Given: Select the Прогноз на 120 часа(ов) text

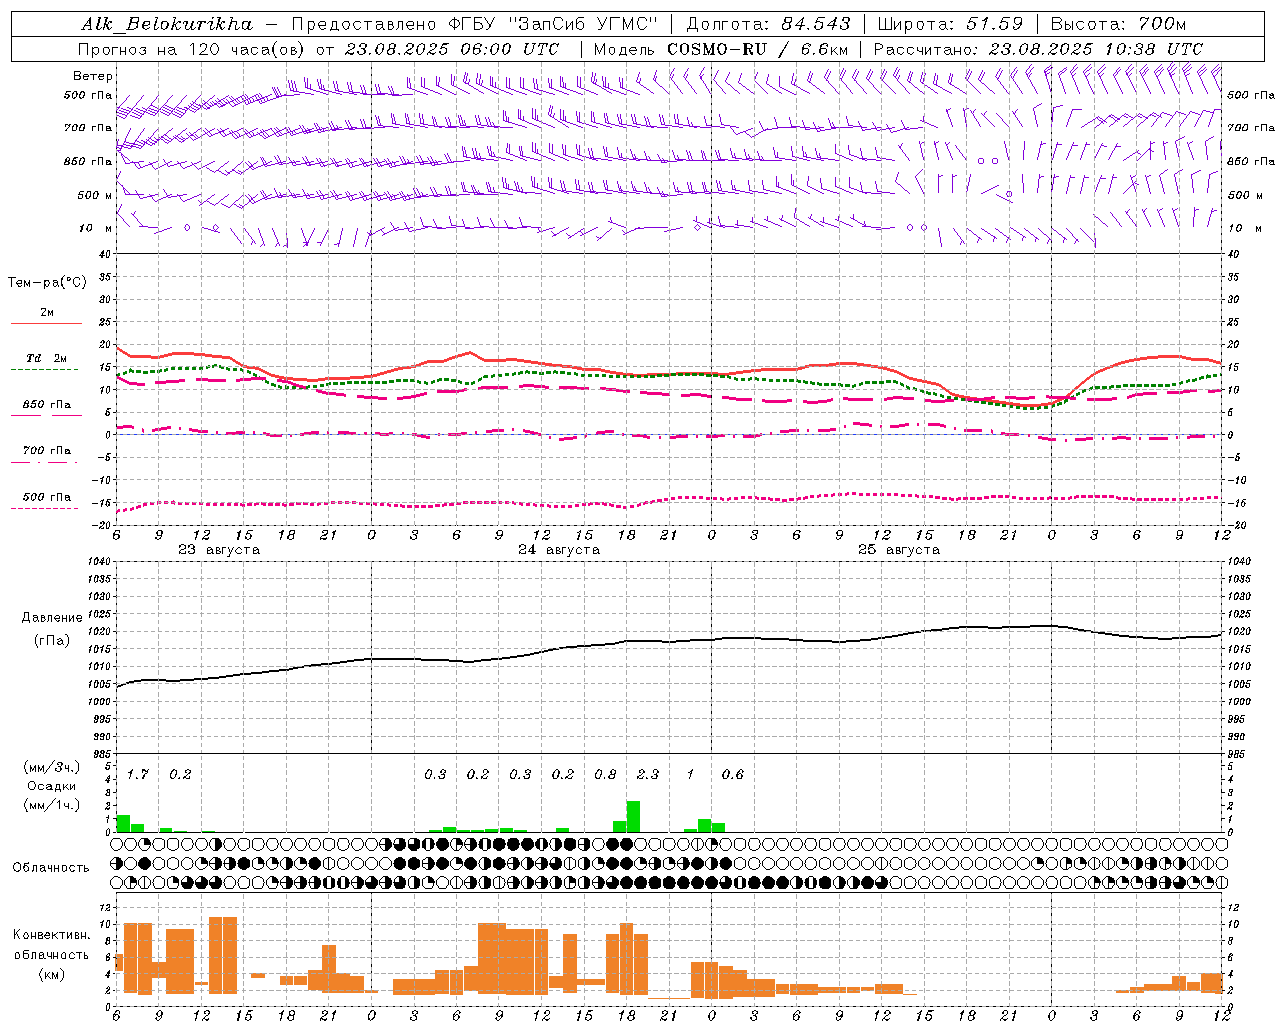Looking at the screenshot, I should click(x=191, y=49).
